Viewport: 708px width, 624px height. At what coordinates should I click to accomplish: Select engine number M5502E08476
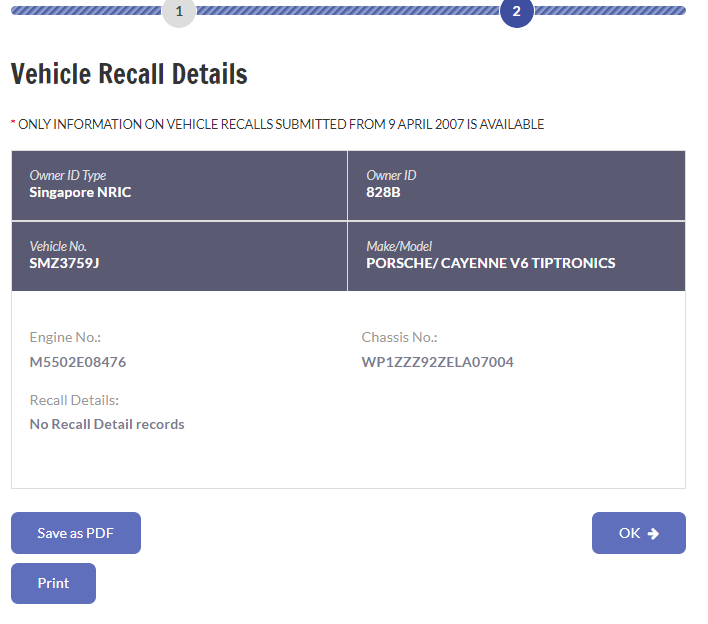point(78,362)
